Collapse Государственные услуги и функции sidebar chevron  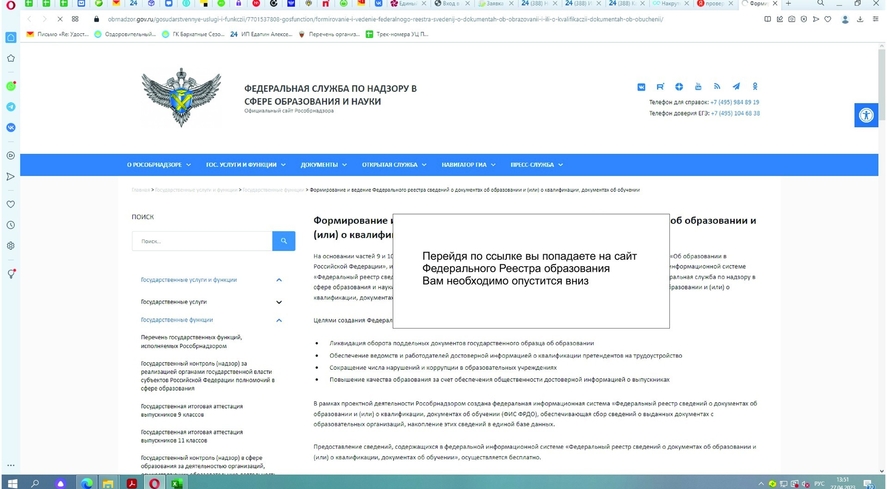pyautogui.click(x=279, y=280)
